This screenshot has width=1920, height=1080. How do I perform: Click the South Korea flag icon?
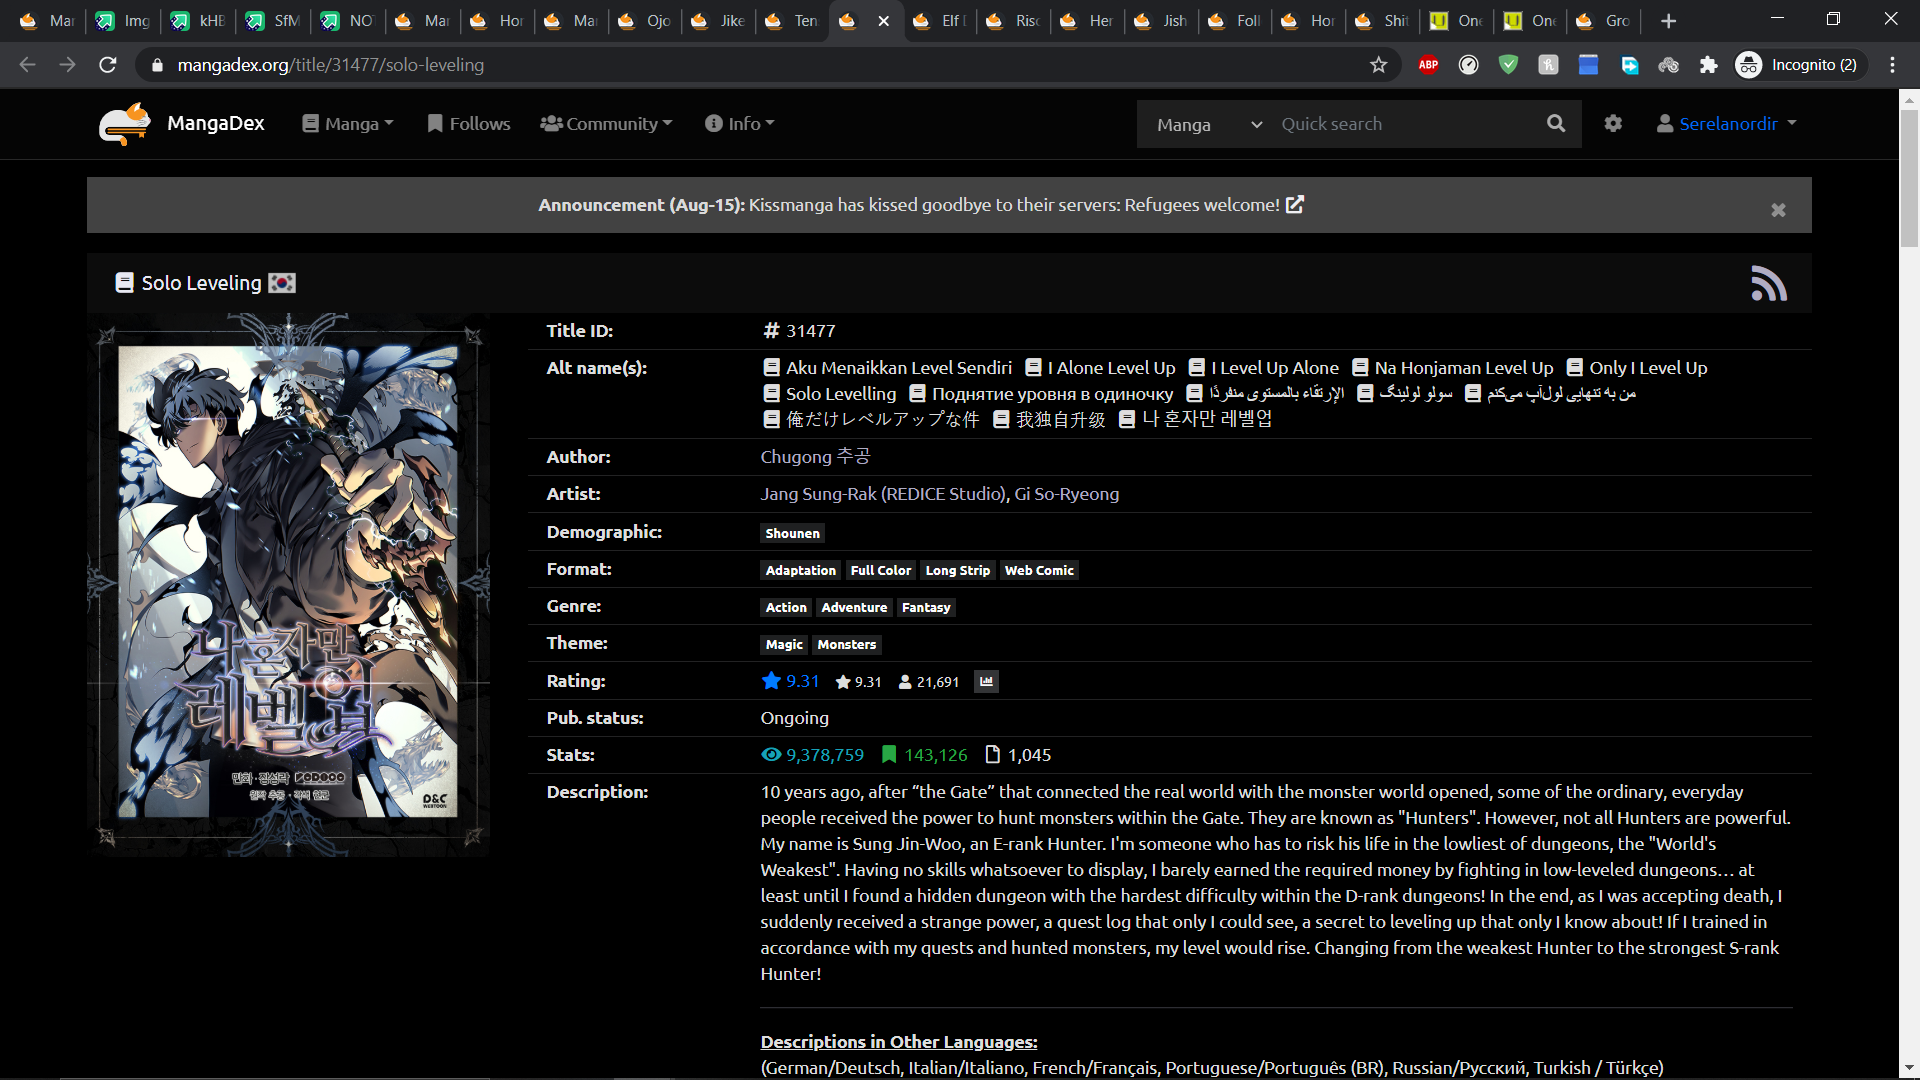(283, 283)
